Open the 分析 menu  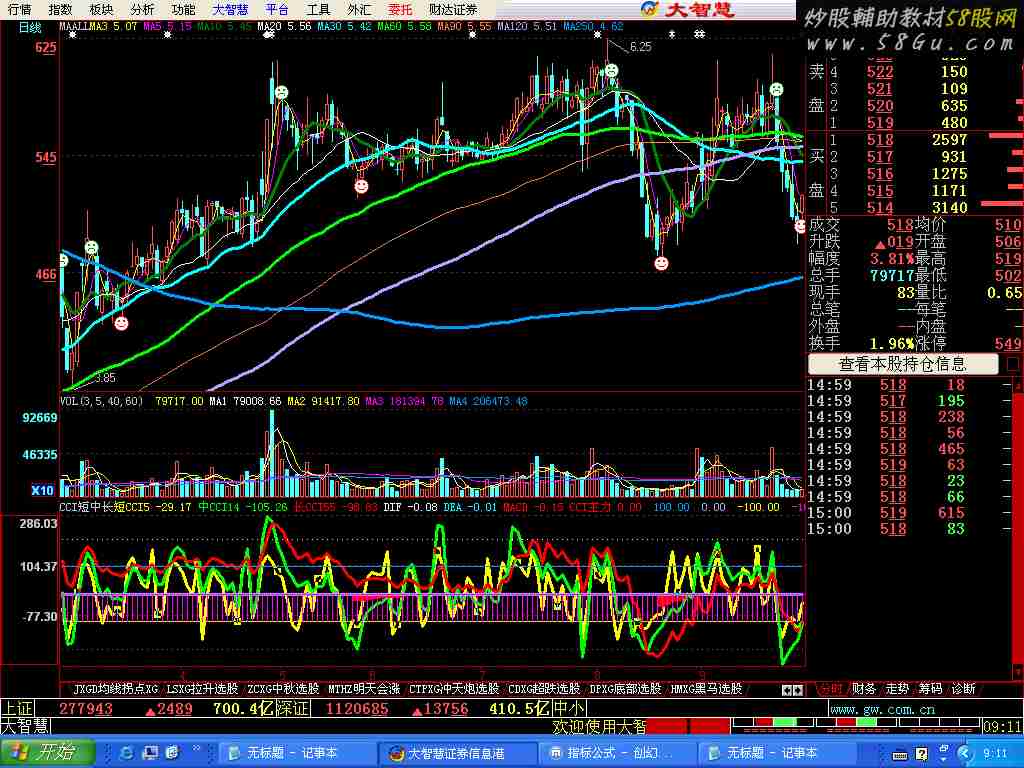pyautogui.click(x=142, y=9)
